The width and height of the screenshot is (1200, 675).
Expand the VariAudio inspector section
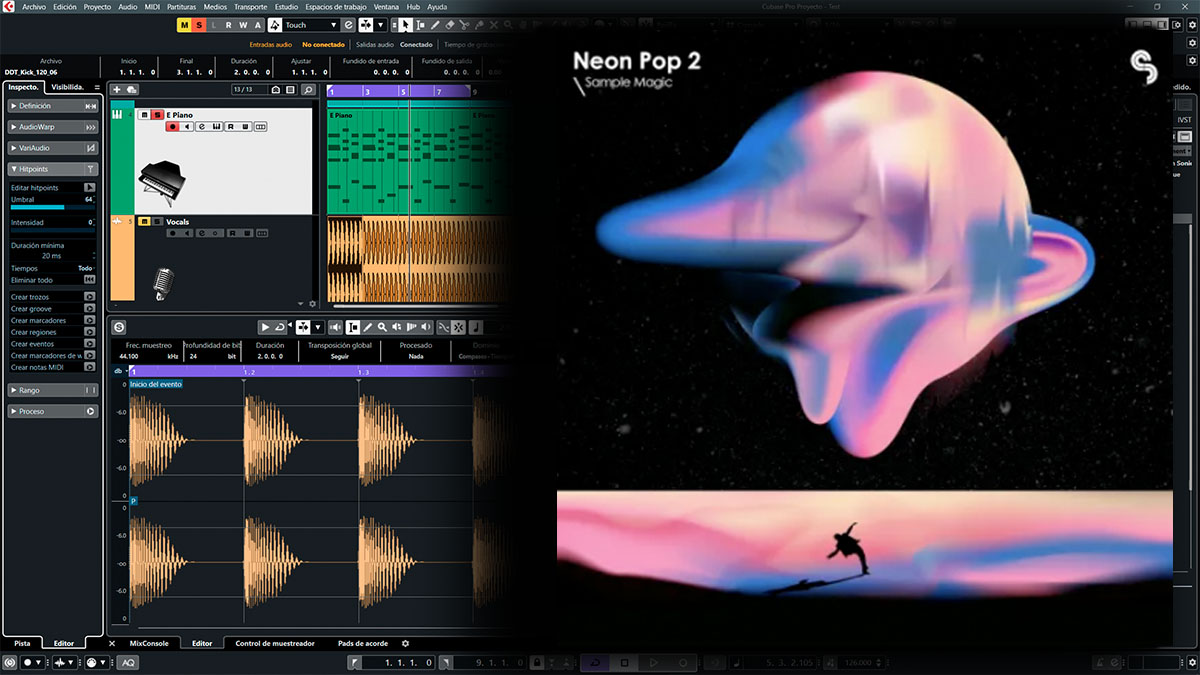(x=54, y=148)
